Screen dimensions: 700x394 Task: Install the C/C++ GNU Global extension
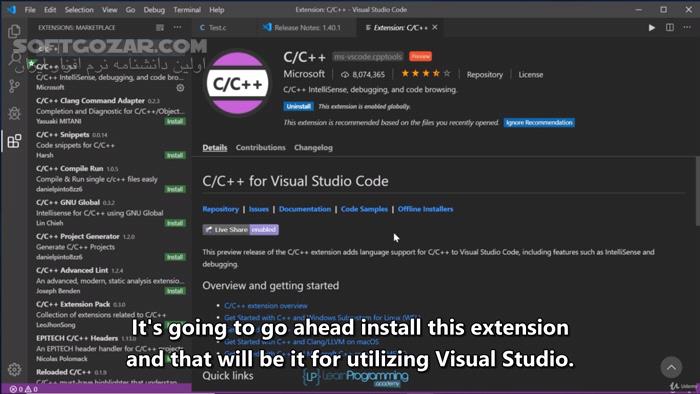[175, 223]
